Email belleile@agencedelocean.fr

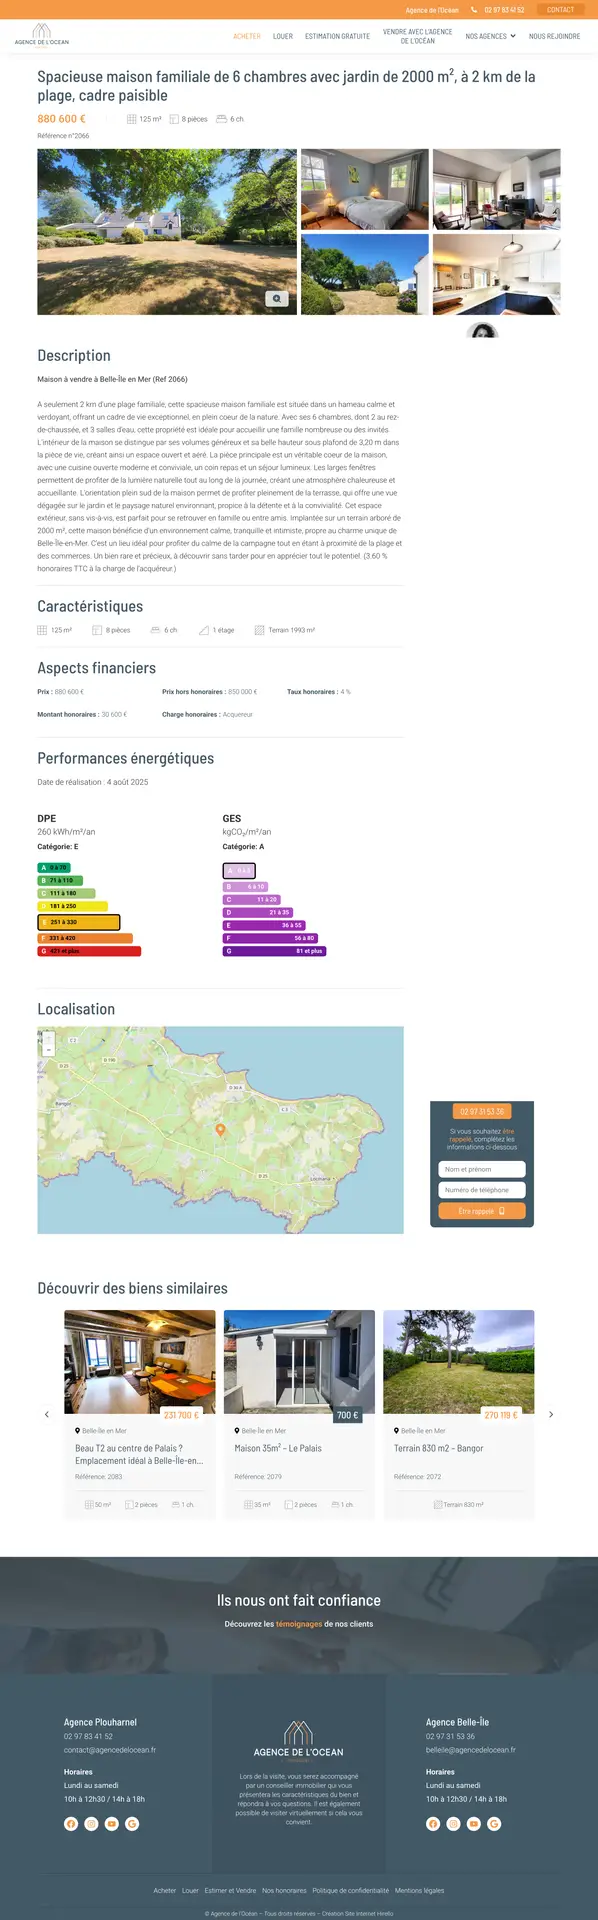click(471, 1750)
